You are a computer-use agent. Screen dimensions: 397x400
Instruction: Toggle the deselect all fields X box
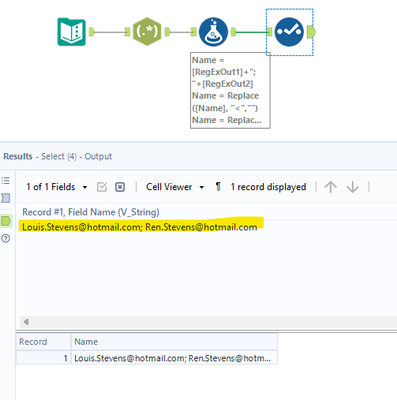[120, 187]
